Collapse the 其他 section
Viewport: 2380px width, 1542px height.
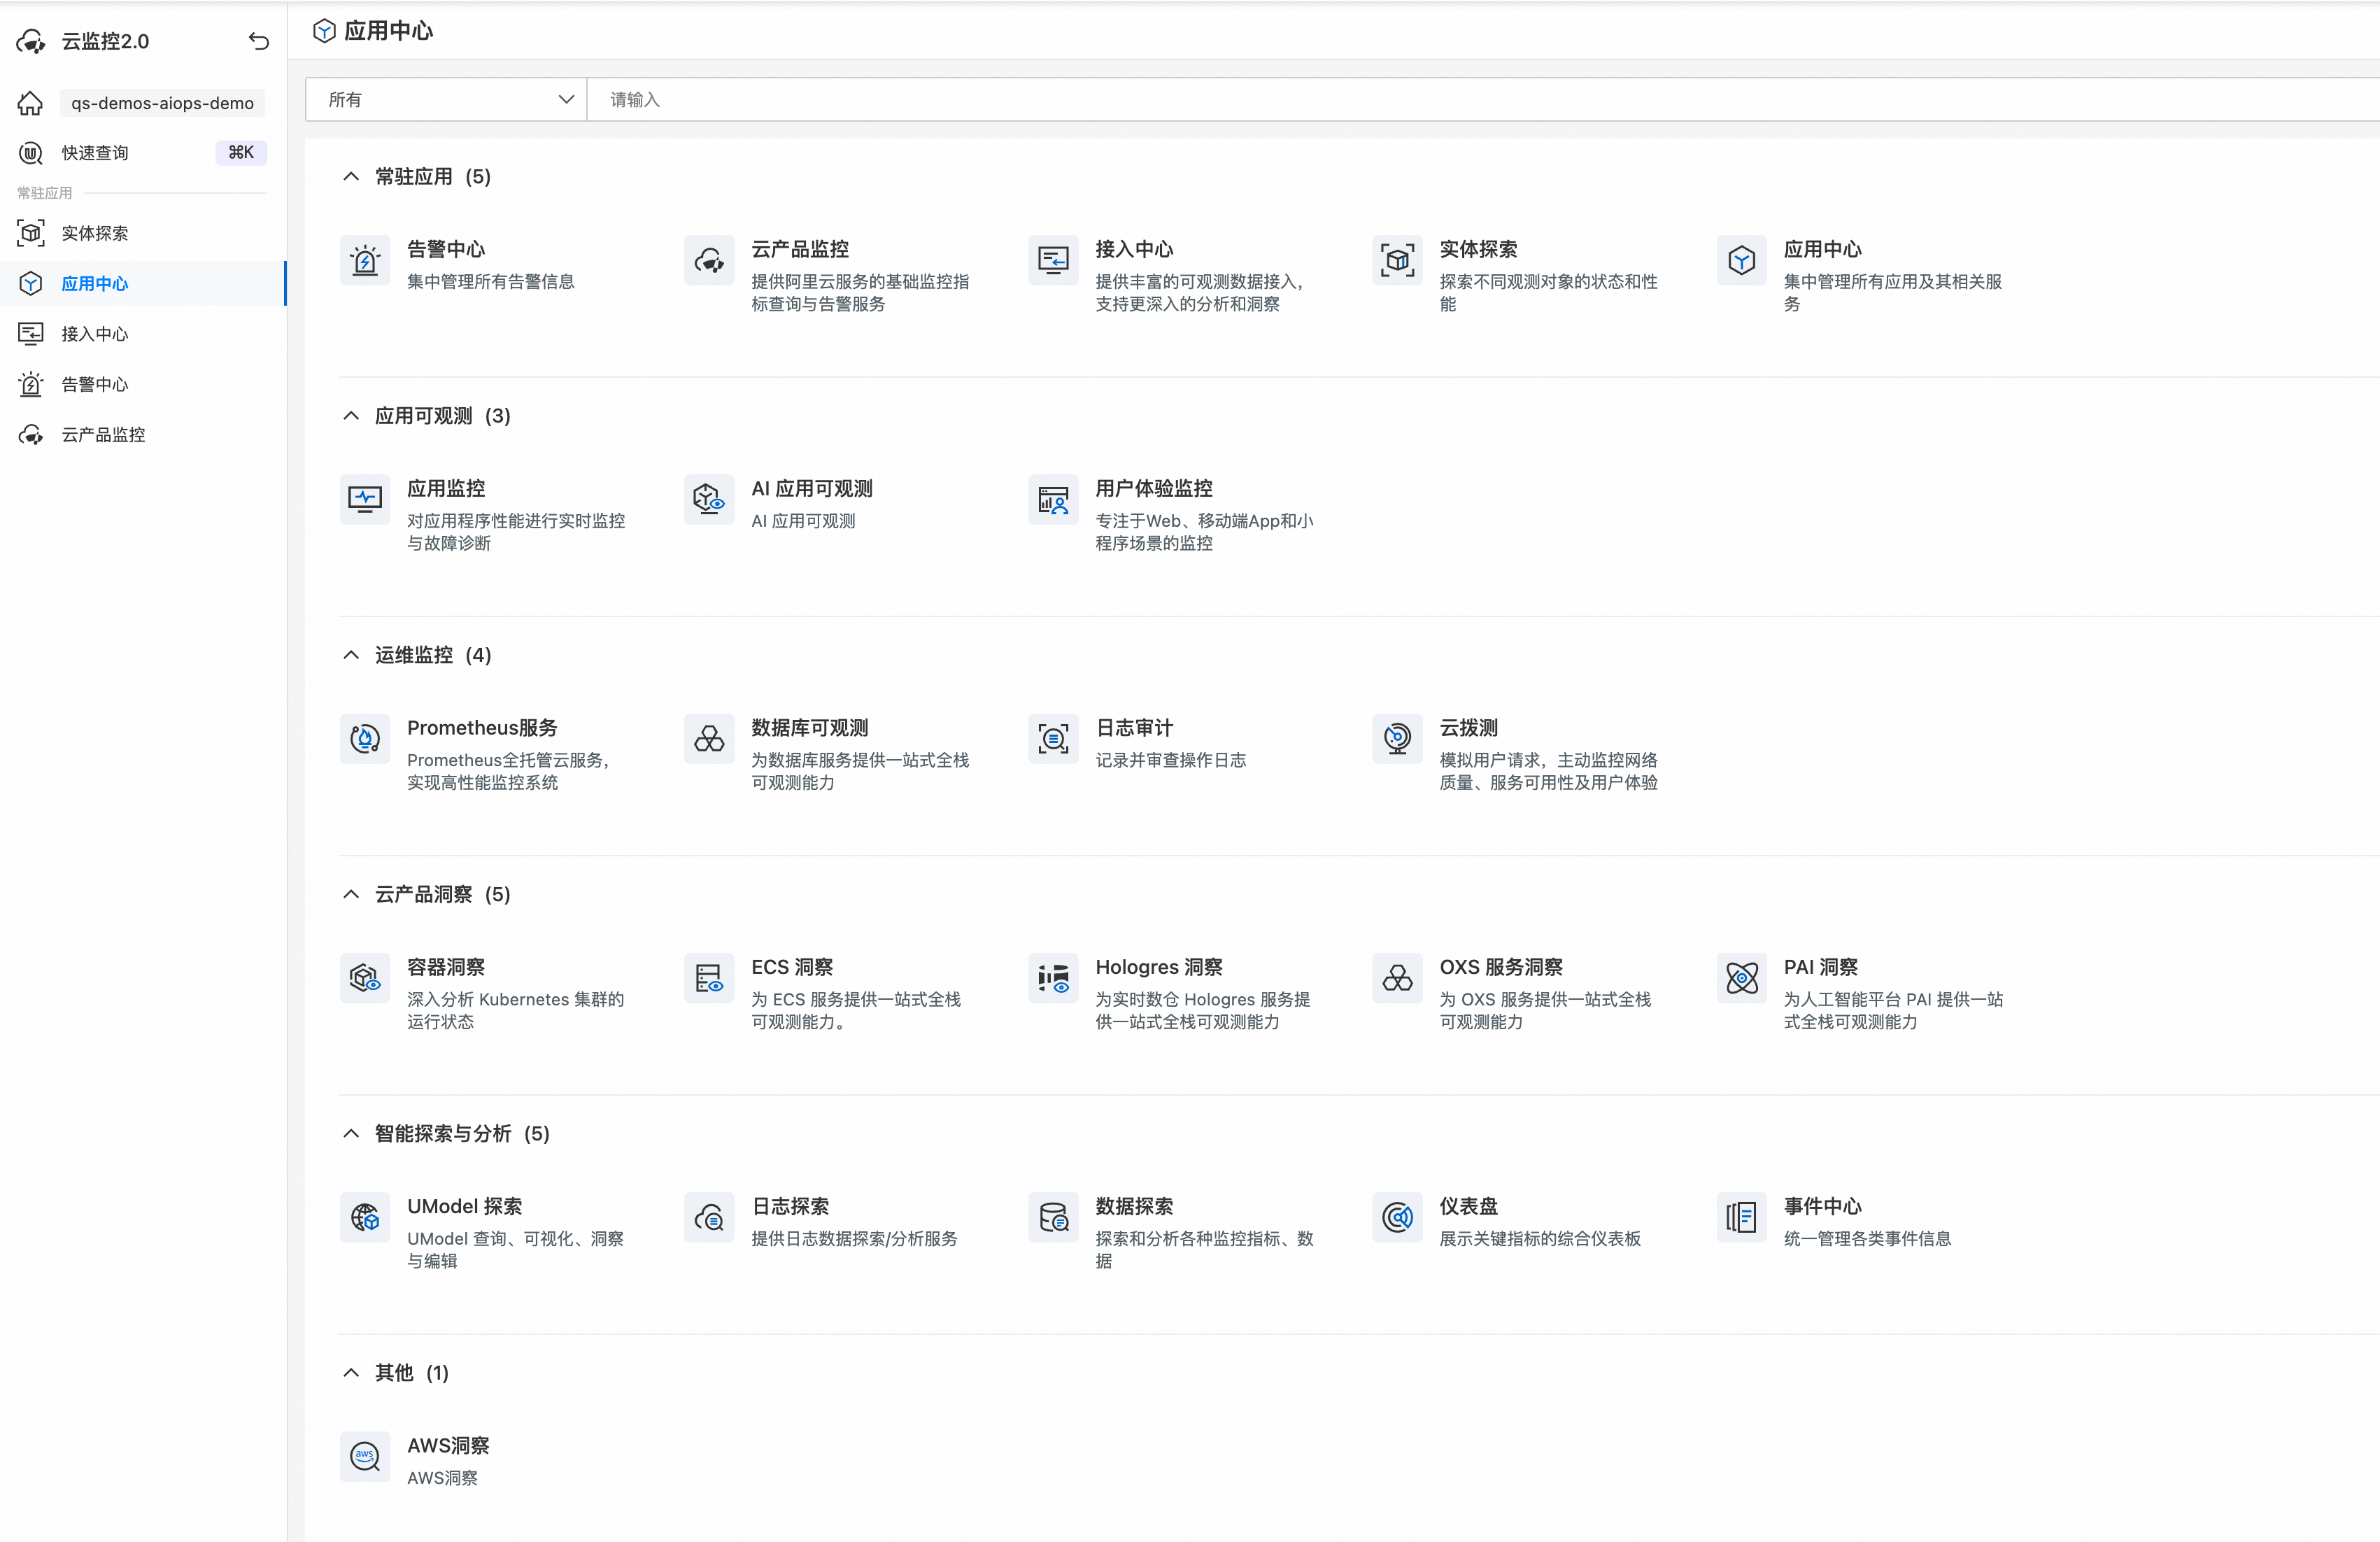coord(351,1373)
